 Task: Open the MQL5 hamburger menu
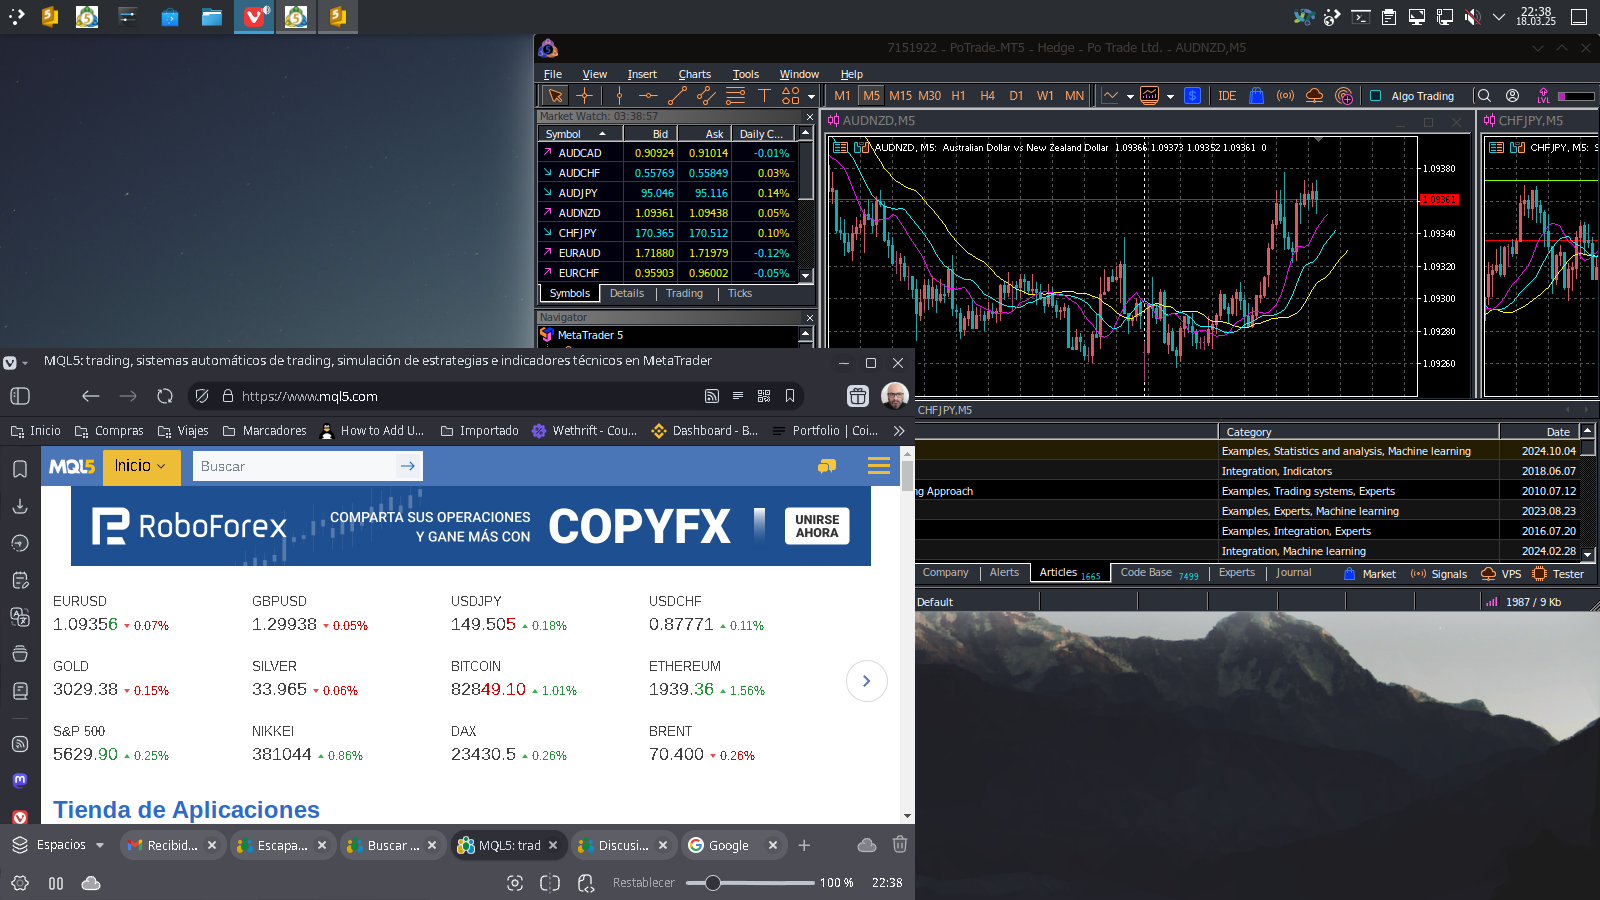879,466
